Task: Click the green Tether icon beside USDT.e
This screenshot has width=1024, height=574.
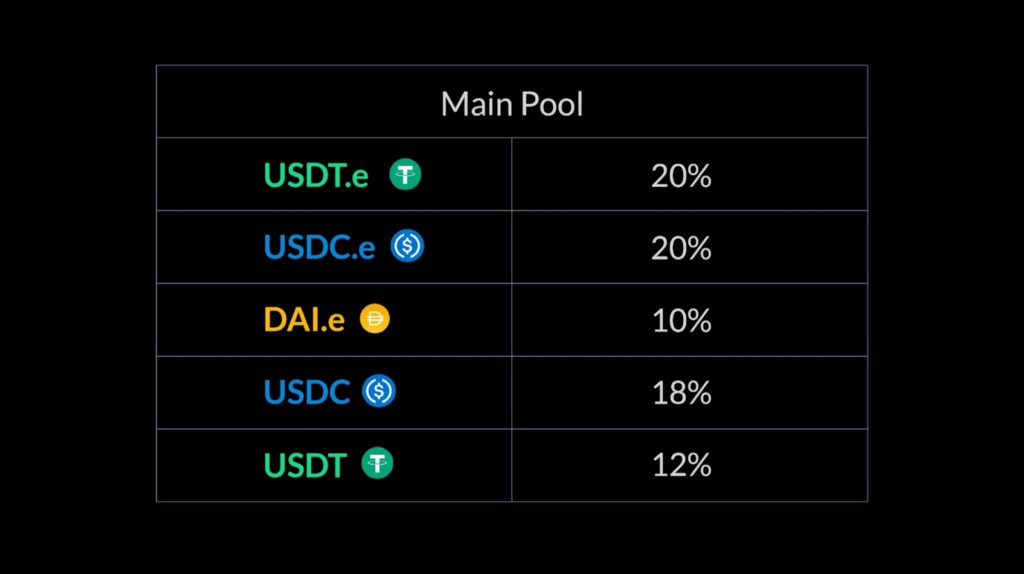Action: point(406,174)
